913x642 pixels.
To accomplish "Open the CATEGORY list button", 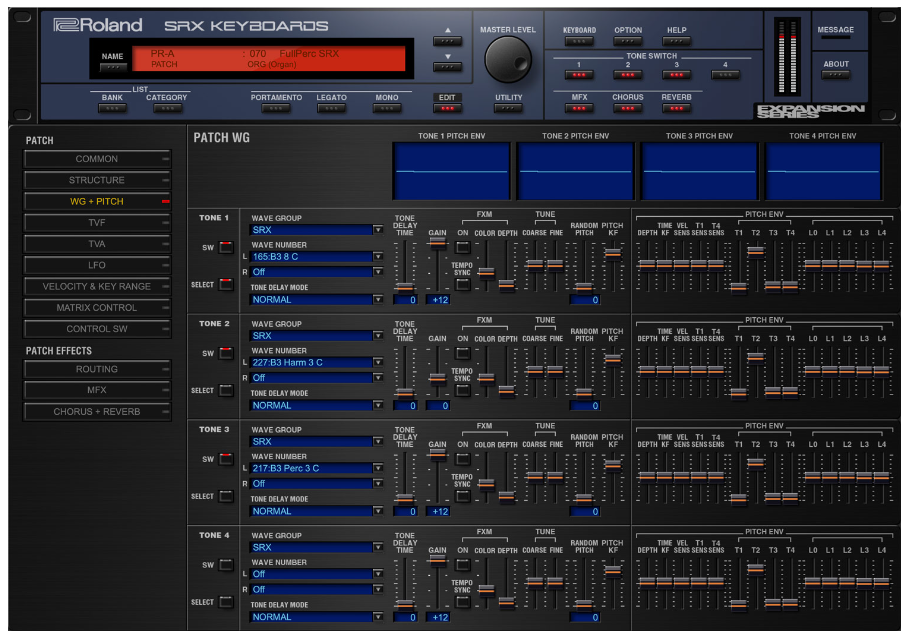I will pyautogui.click(x=167, y=108).
